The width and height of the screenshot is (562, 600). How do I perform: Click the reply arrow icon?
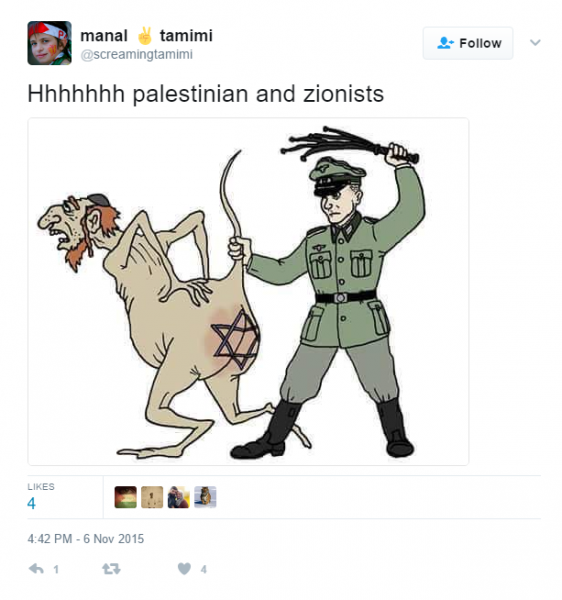36,569
